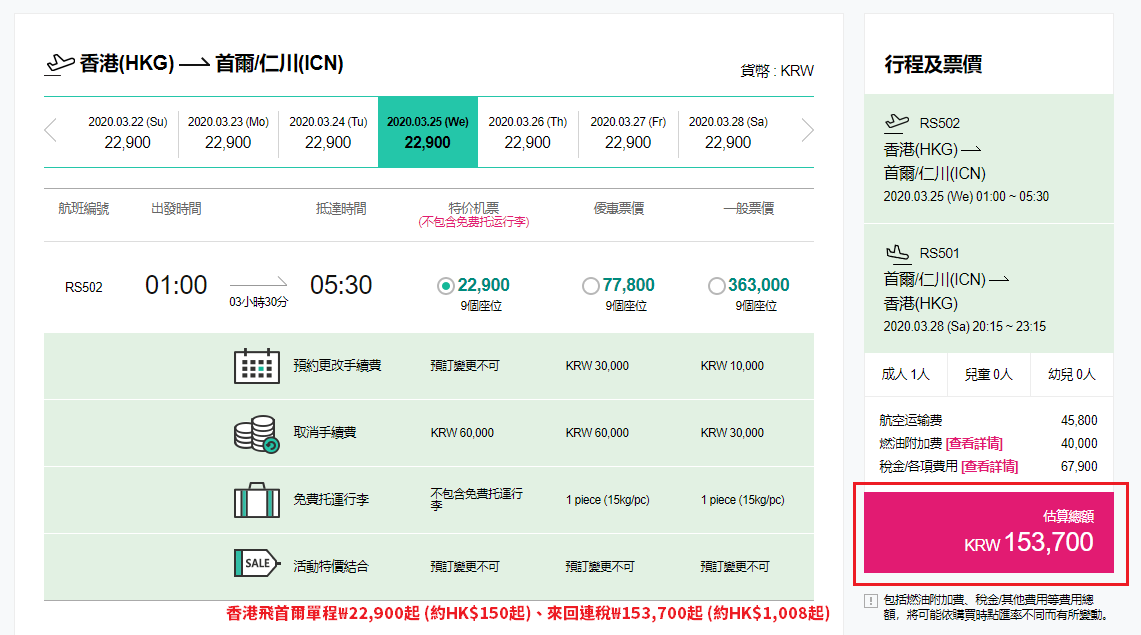
Task: Click the 特价机票 column header
Action: click(474, 208)
